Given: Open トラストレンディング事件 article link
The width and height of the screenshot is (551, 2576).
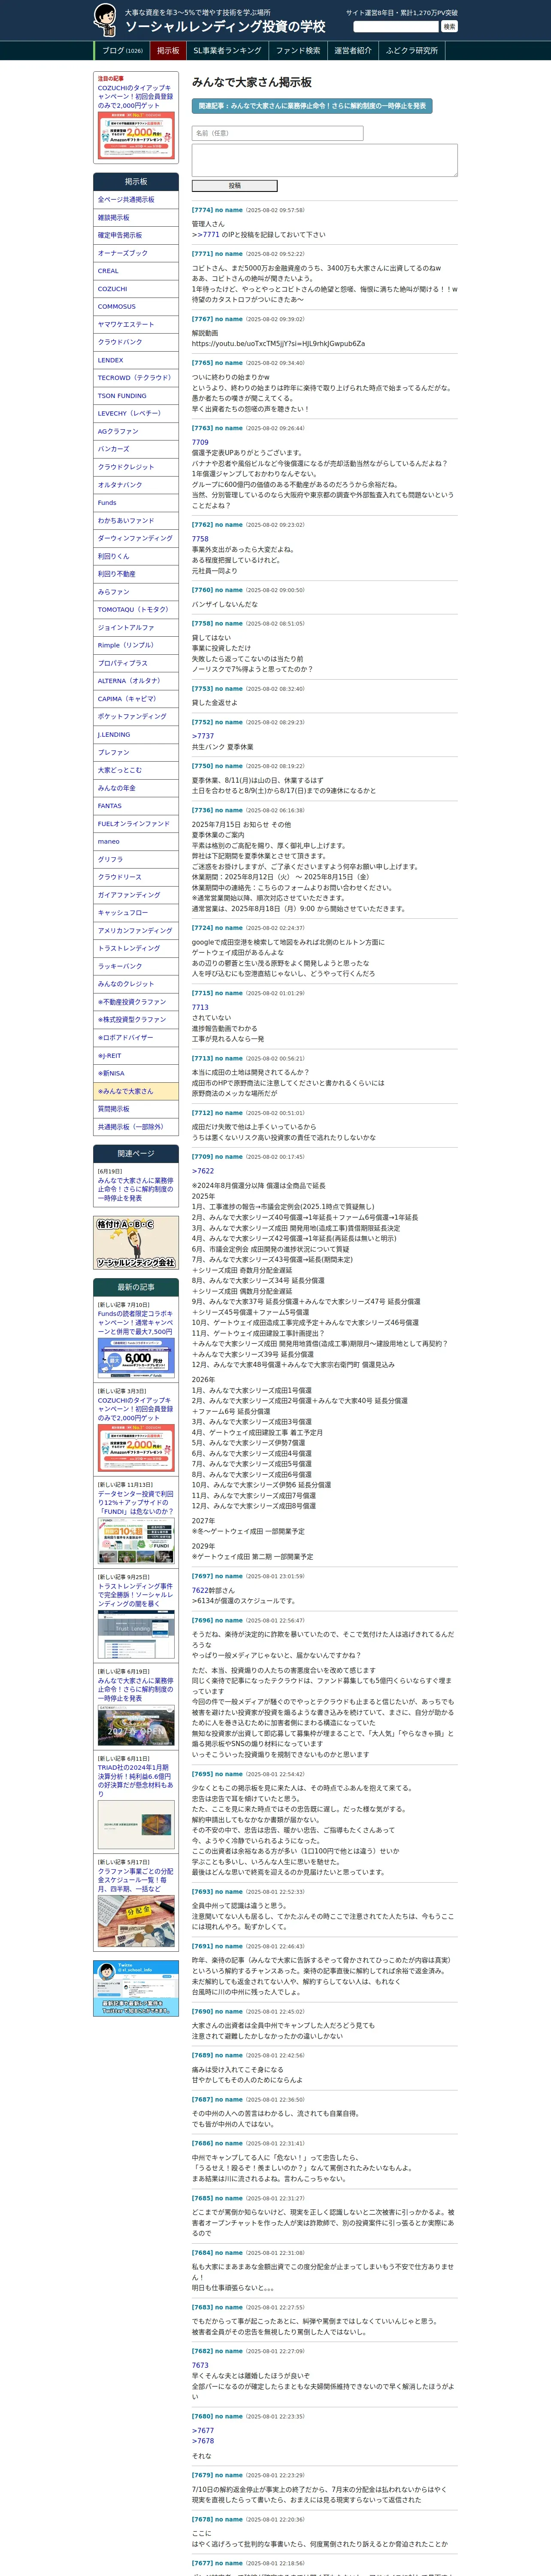Looking at the screenshot, I should [135, 1594].
